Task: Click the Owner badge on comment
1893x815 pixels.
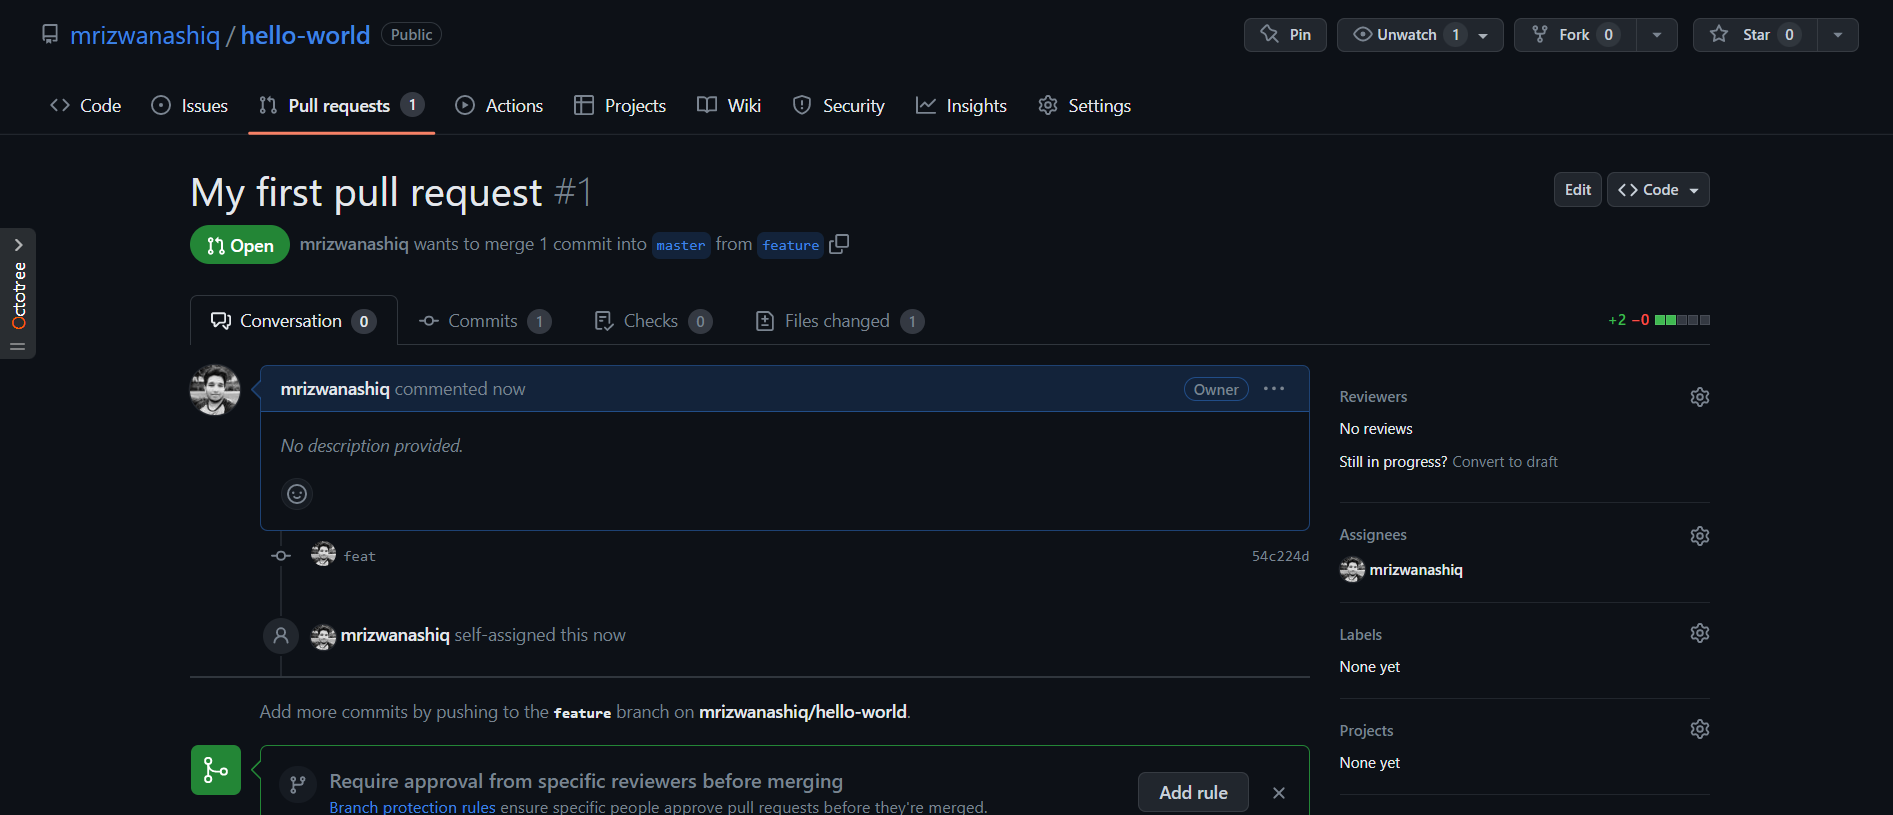Action: 1216,389
